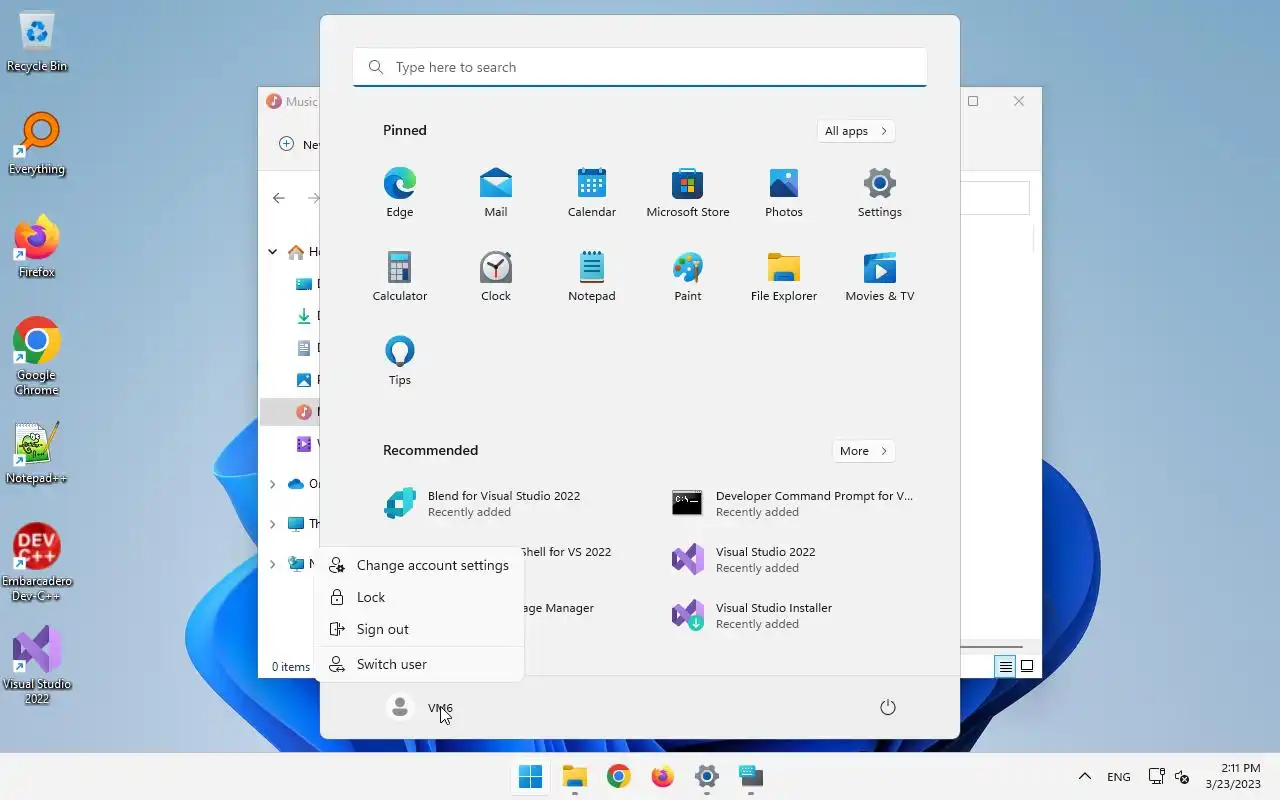The image size is (1280, 800).
Task: Open the Tips app
Action: point(399,361)
